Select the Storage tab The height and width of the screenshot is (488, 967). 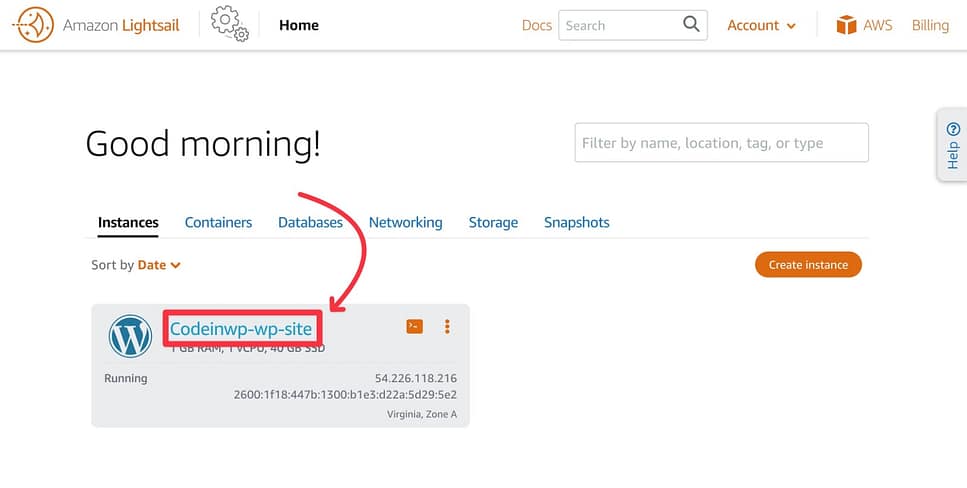[x=493, y=222]
